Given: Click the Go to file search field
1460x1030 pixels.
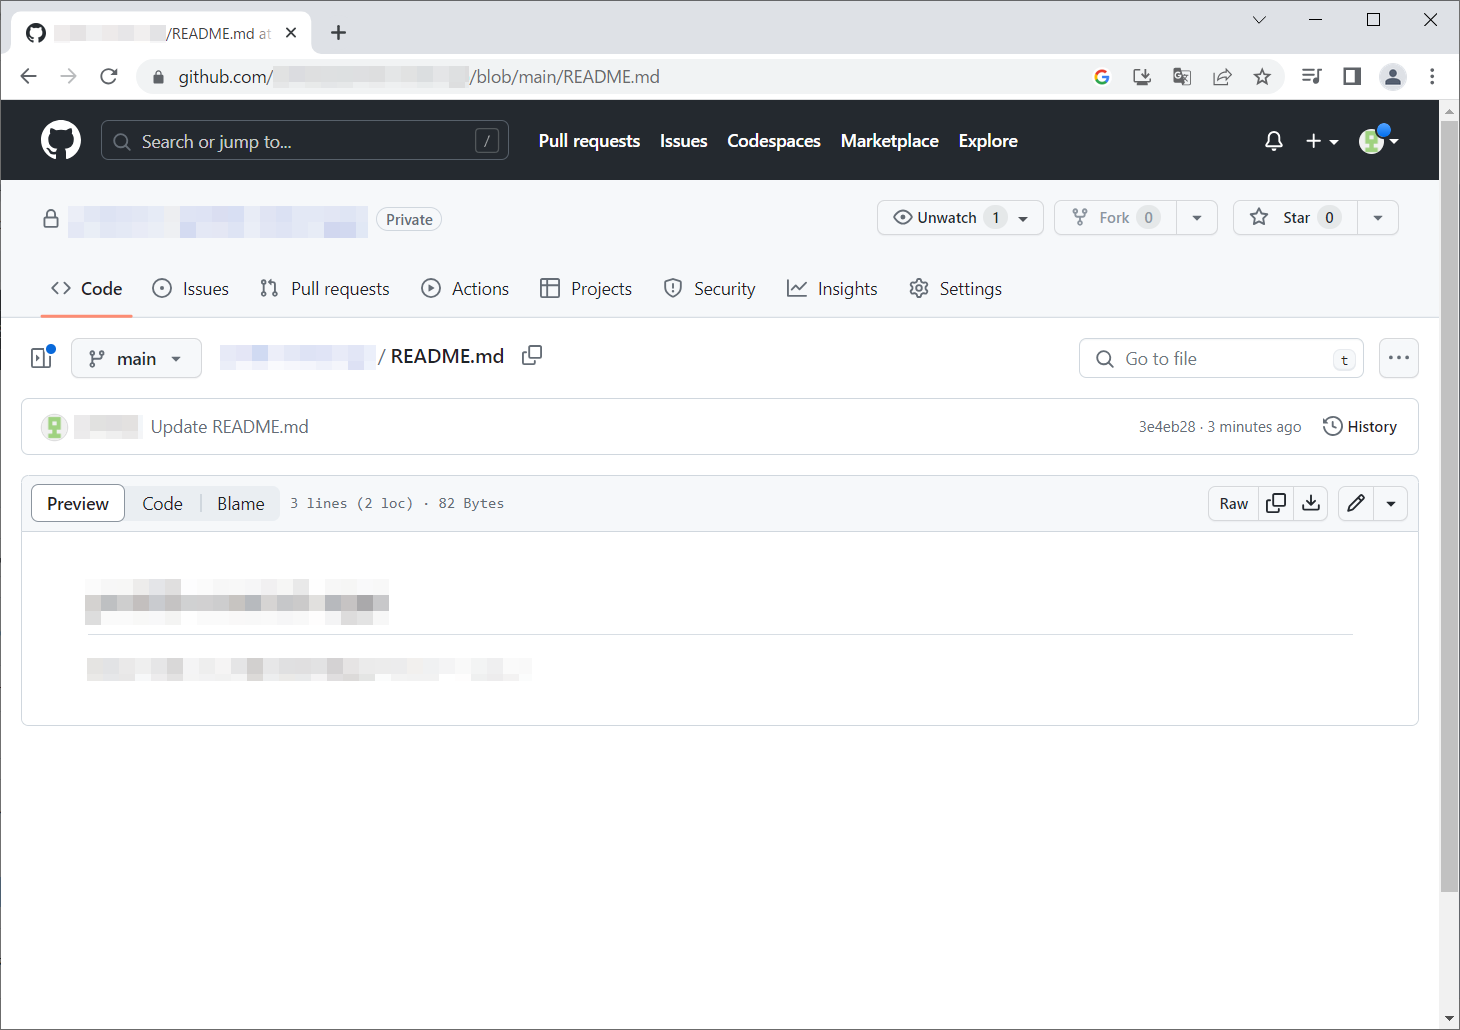Looking at the screenshot, I should tap(1220, 359).
